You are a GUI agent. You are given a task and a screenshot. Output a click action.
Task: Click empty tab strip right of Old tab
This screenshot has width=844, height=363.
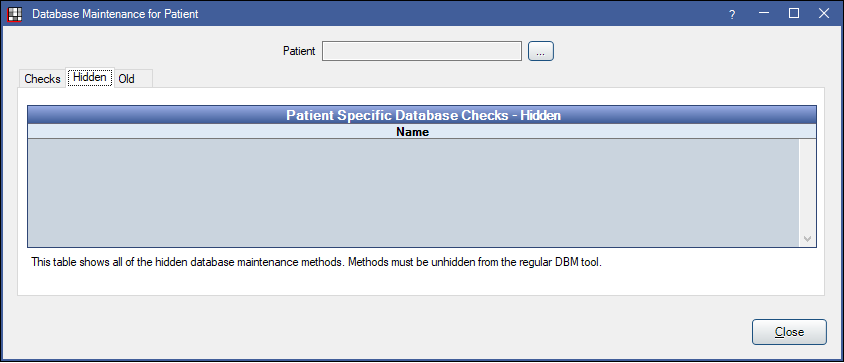click(487, 79)
